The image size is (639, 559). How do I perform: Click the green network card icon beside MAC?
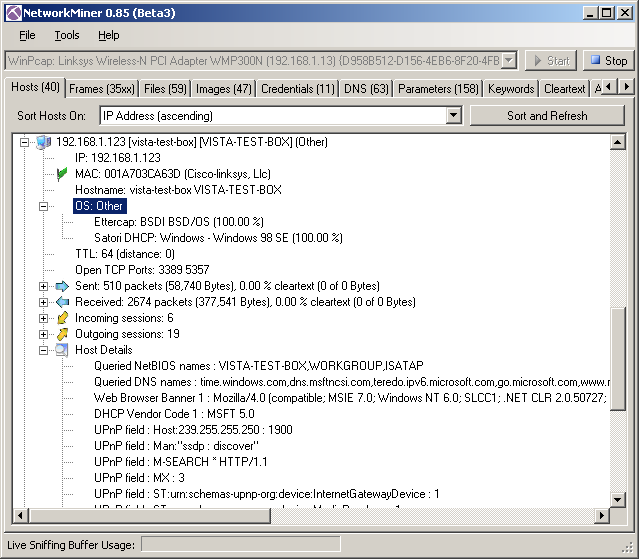click(62, 174)
